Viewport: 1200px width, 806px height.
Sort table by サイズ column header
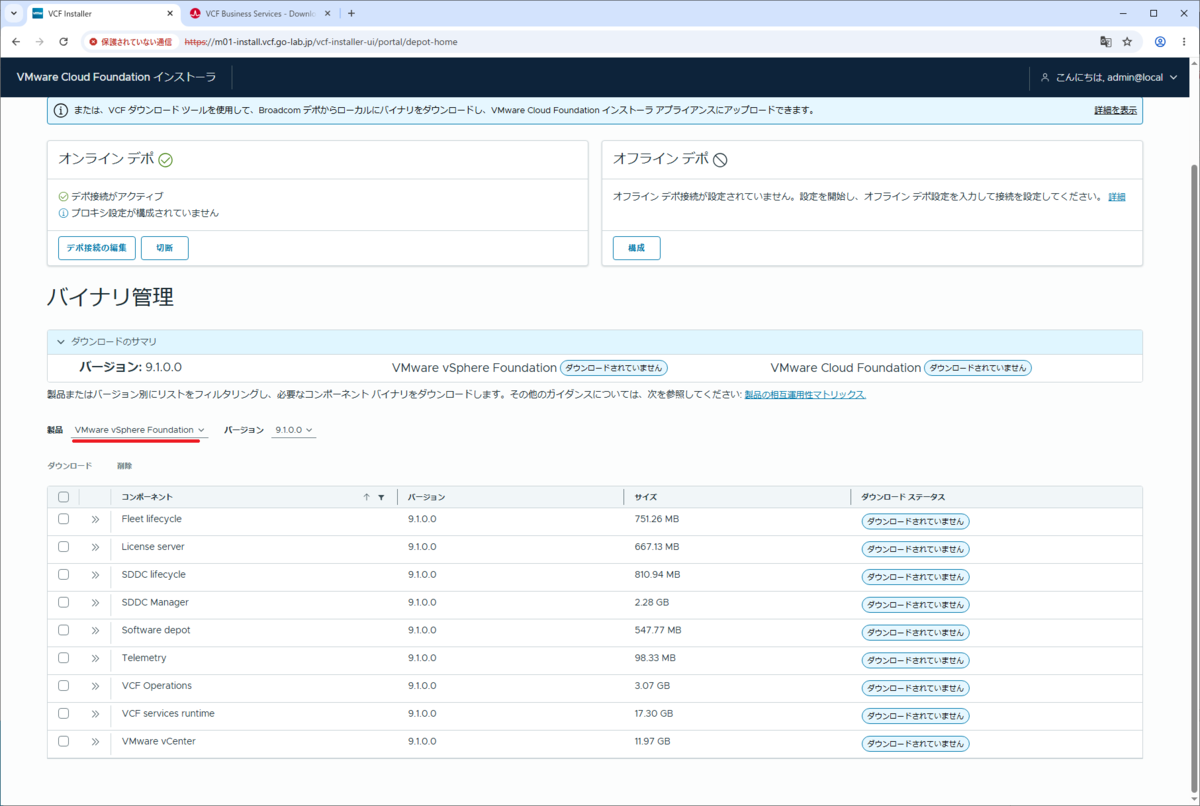[645, 497]
